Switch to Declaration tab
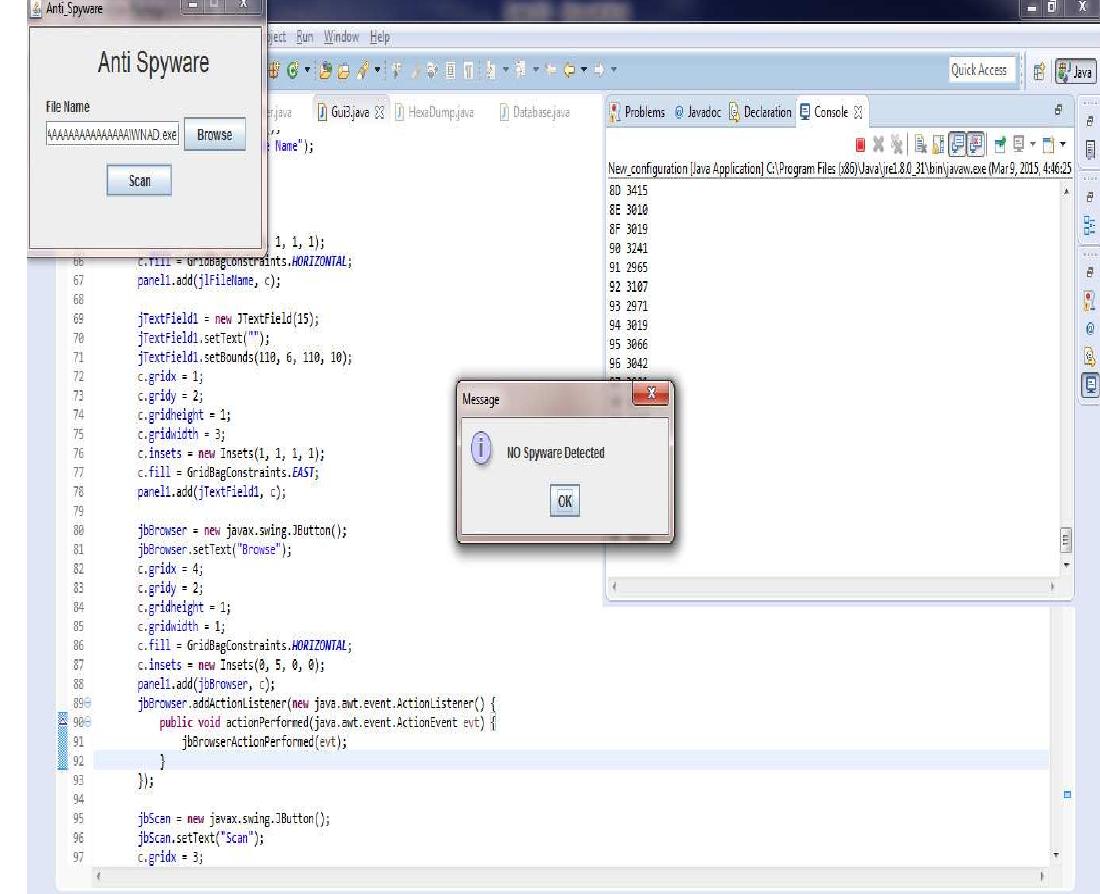Screen dimensions: 1100x894 click(760, 112)
